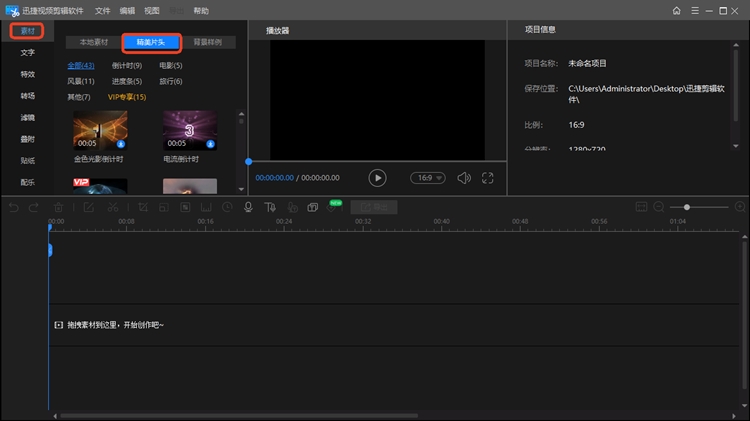
Task: Open the 贴纸 sidebar section
Action: click(x=27, y=161)
